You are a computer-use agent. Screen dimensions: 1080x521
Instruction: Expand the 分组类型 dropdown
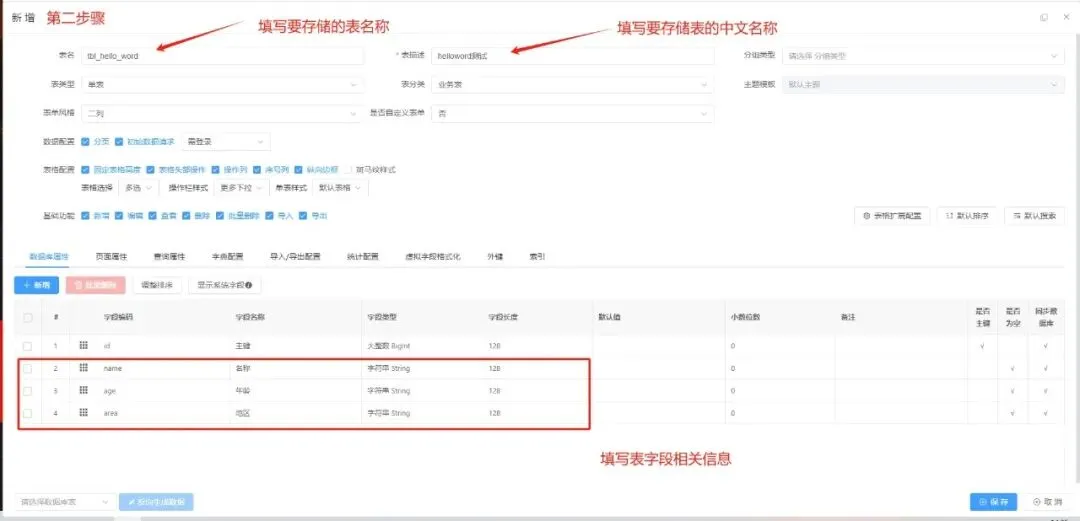click(x=923, y=56)
